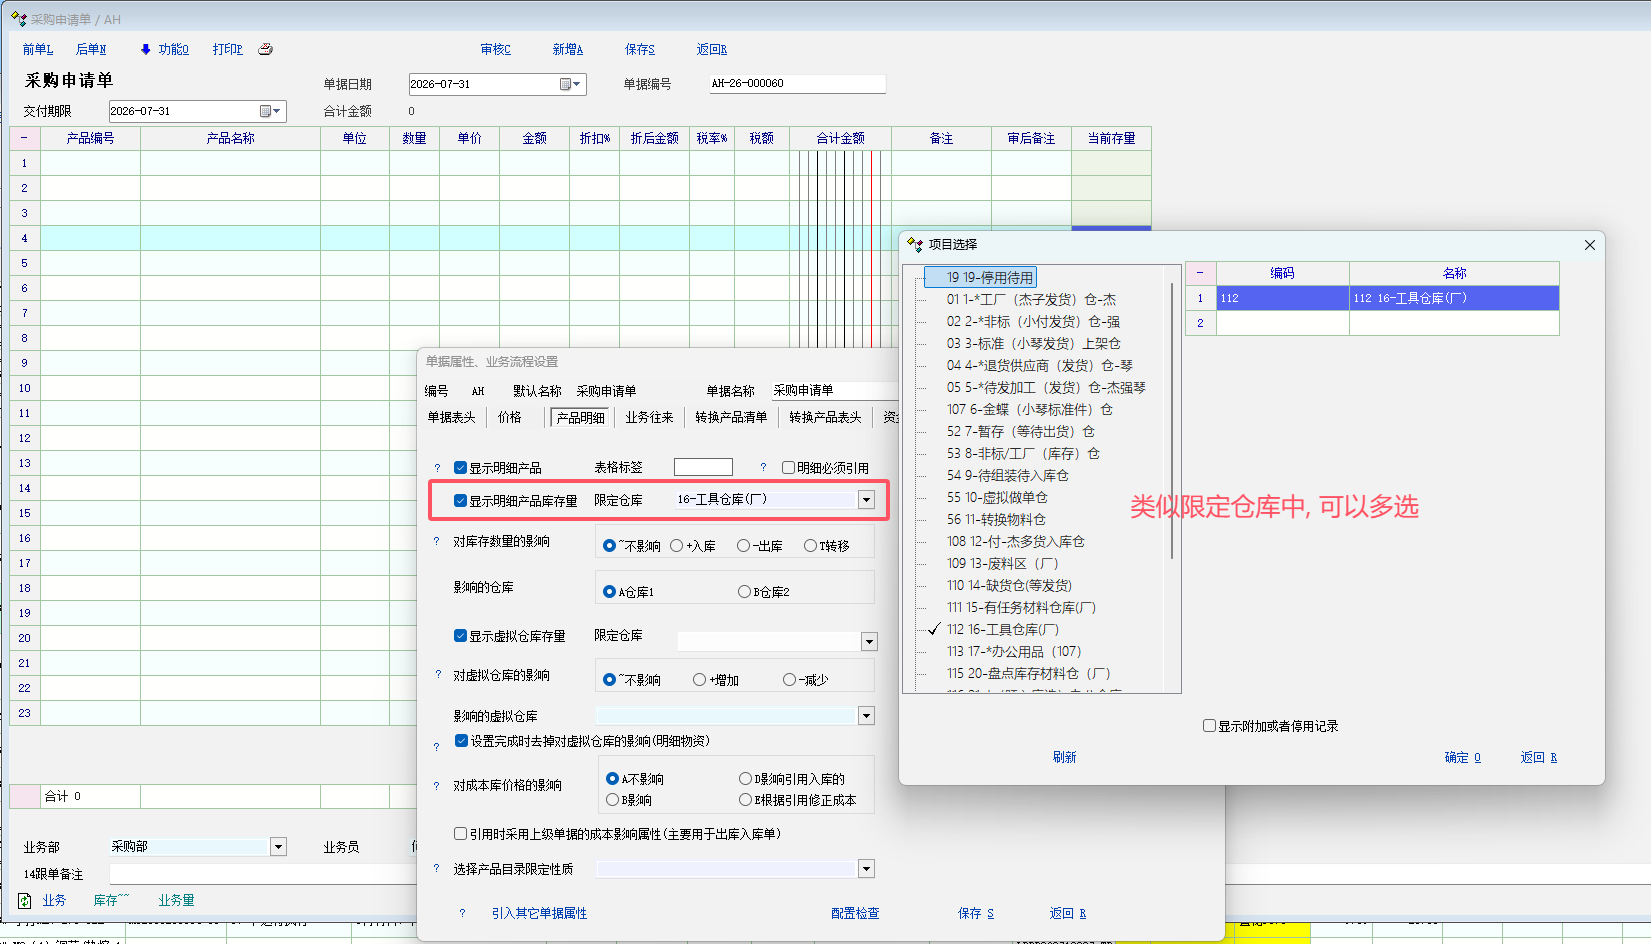This screenshot has width=1651, height=944.
Task: Choose the T转移 radio option
Action: point(811,546)
